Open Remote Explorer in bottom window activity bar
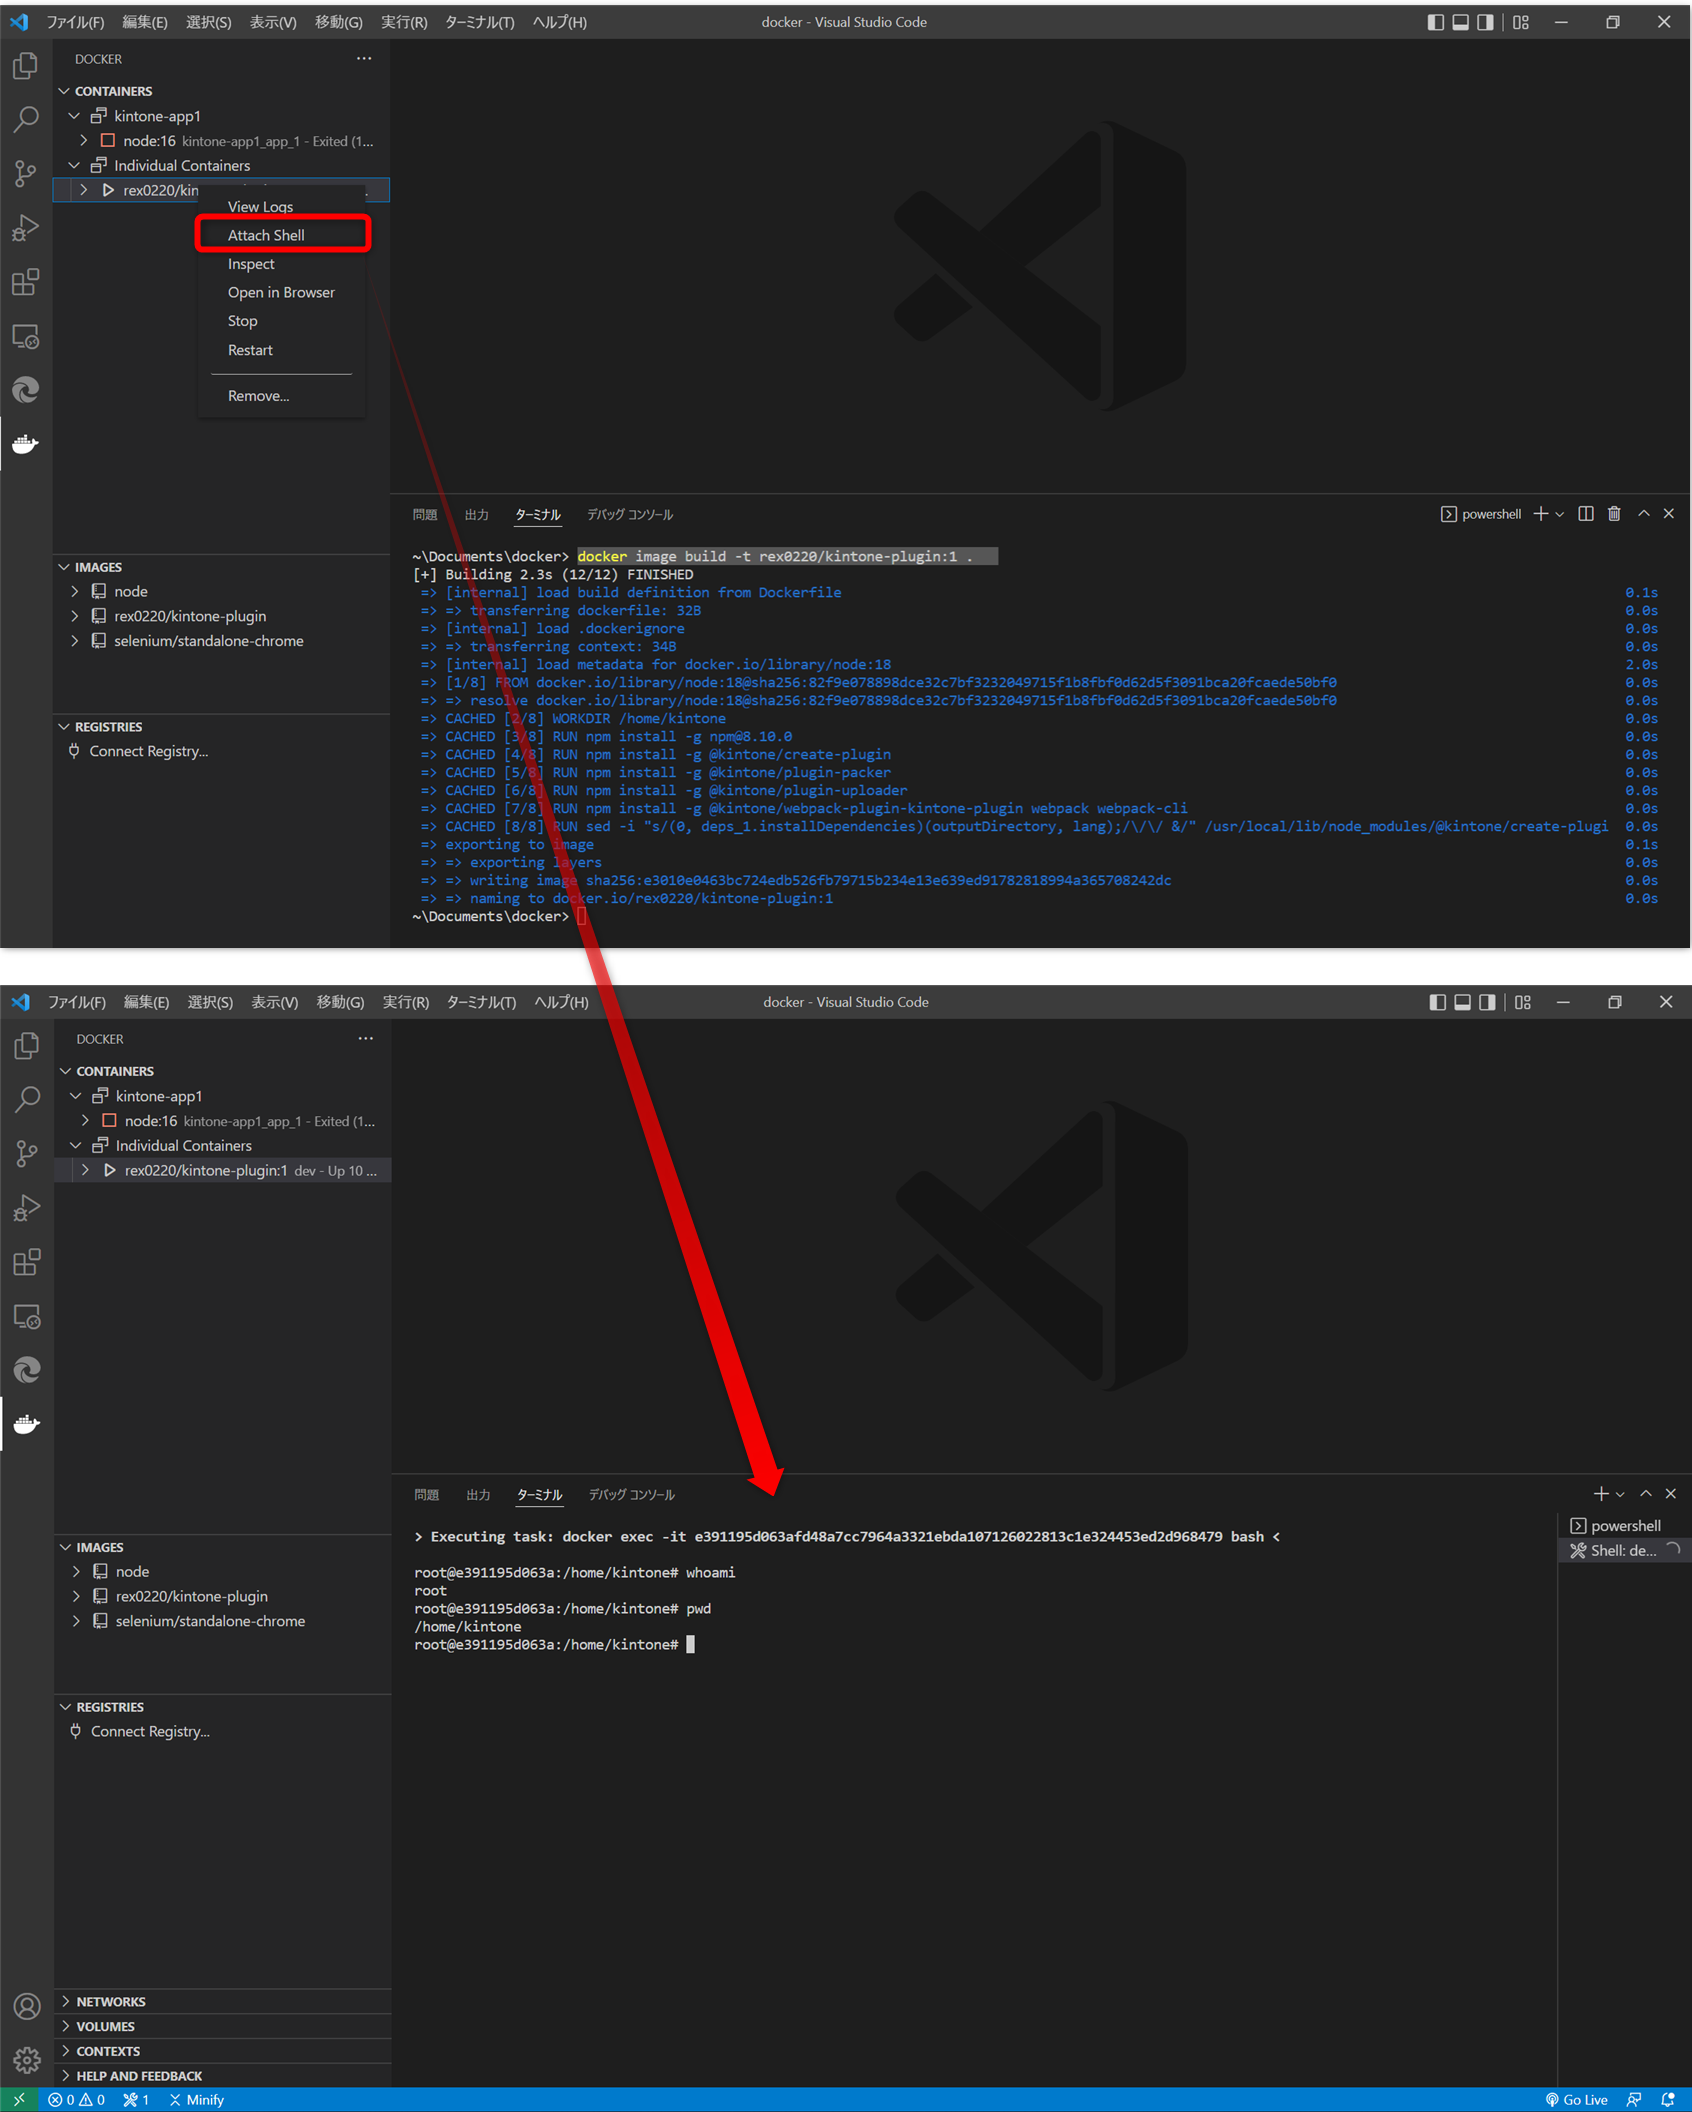The width and height of the screenshot is (1692, 2112). click(x=27, y=1316)
